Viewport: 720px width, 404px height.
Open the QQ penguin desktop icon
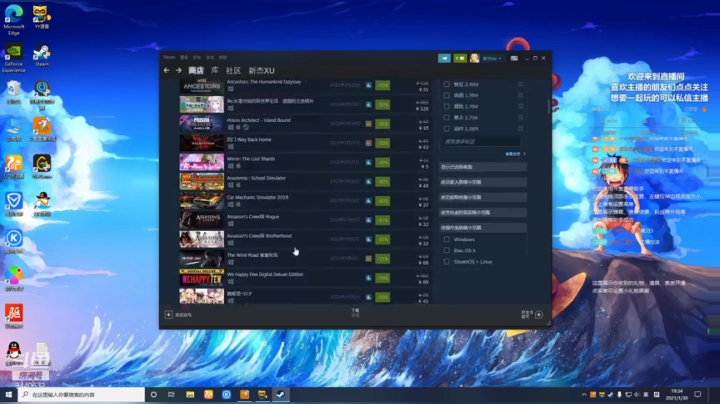pos(14,354)
